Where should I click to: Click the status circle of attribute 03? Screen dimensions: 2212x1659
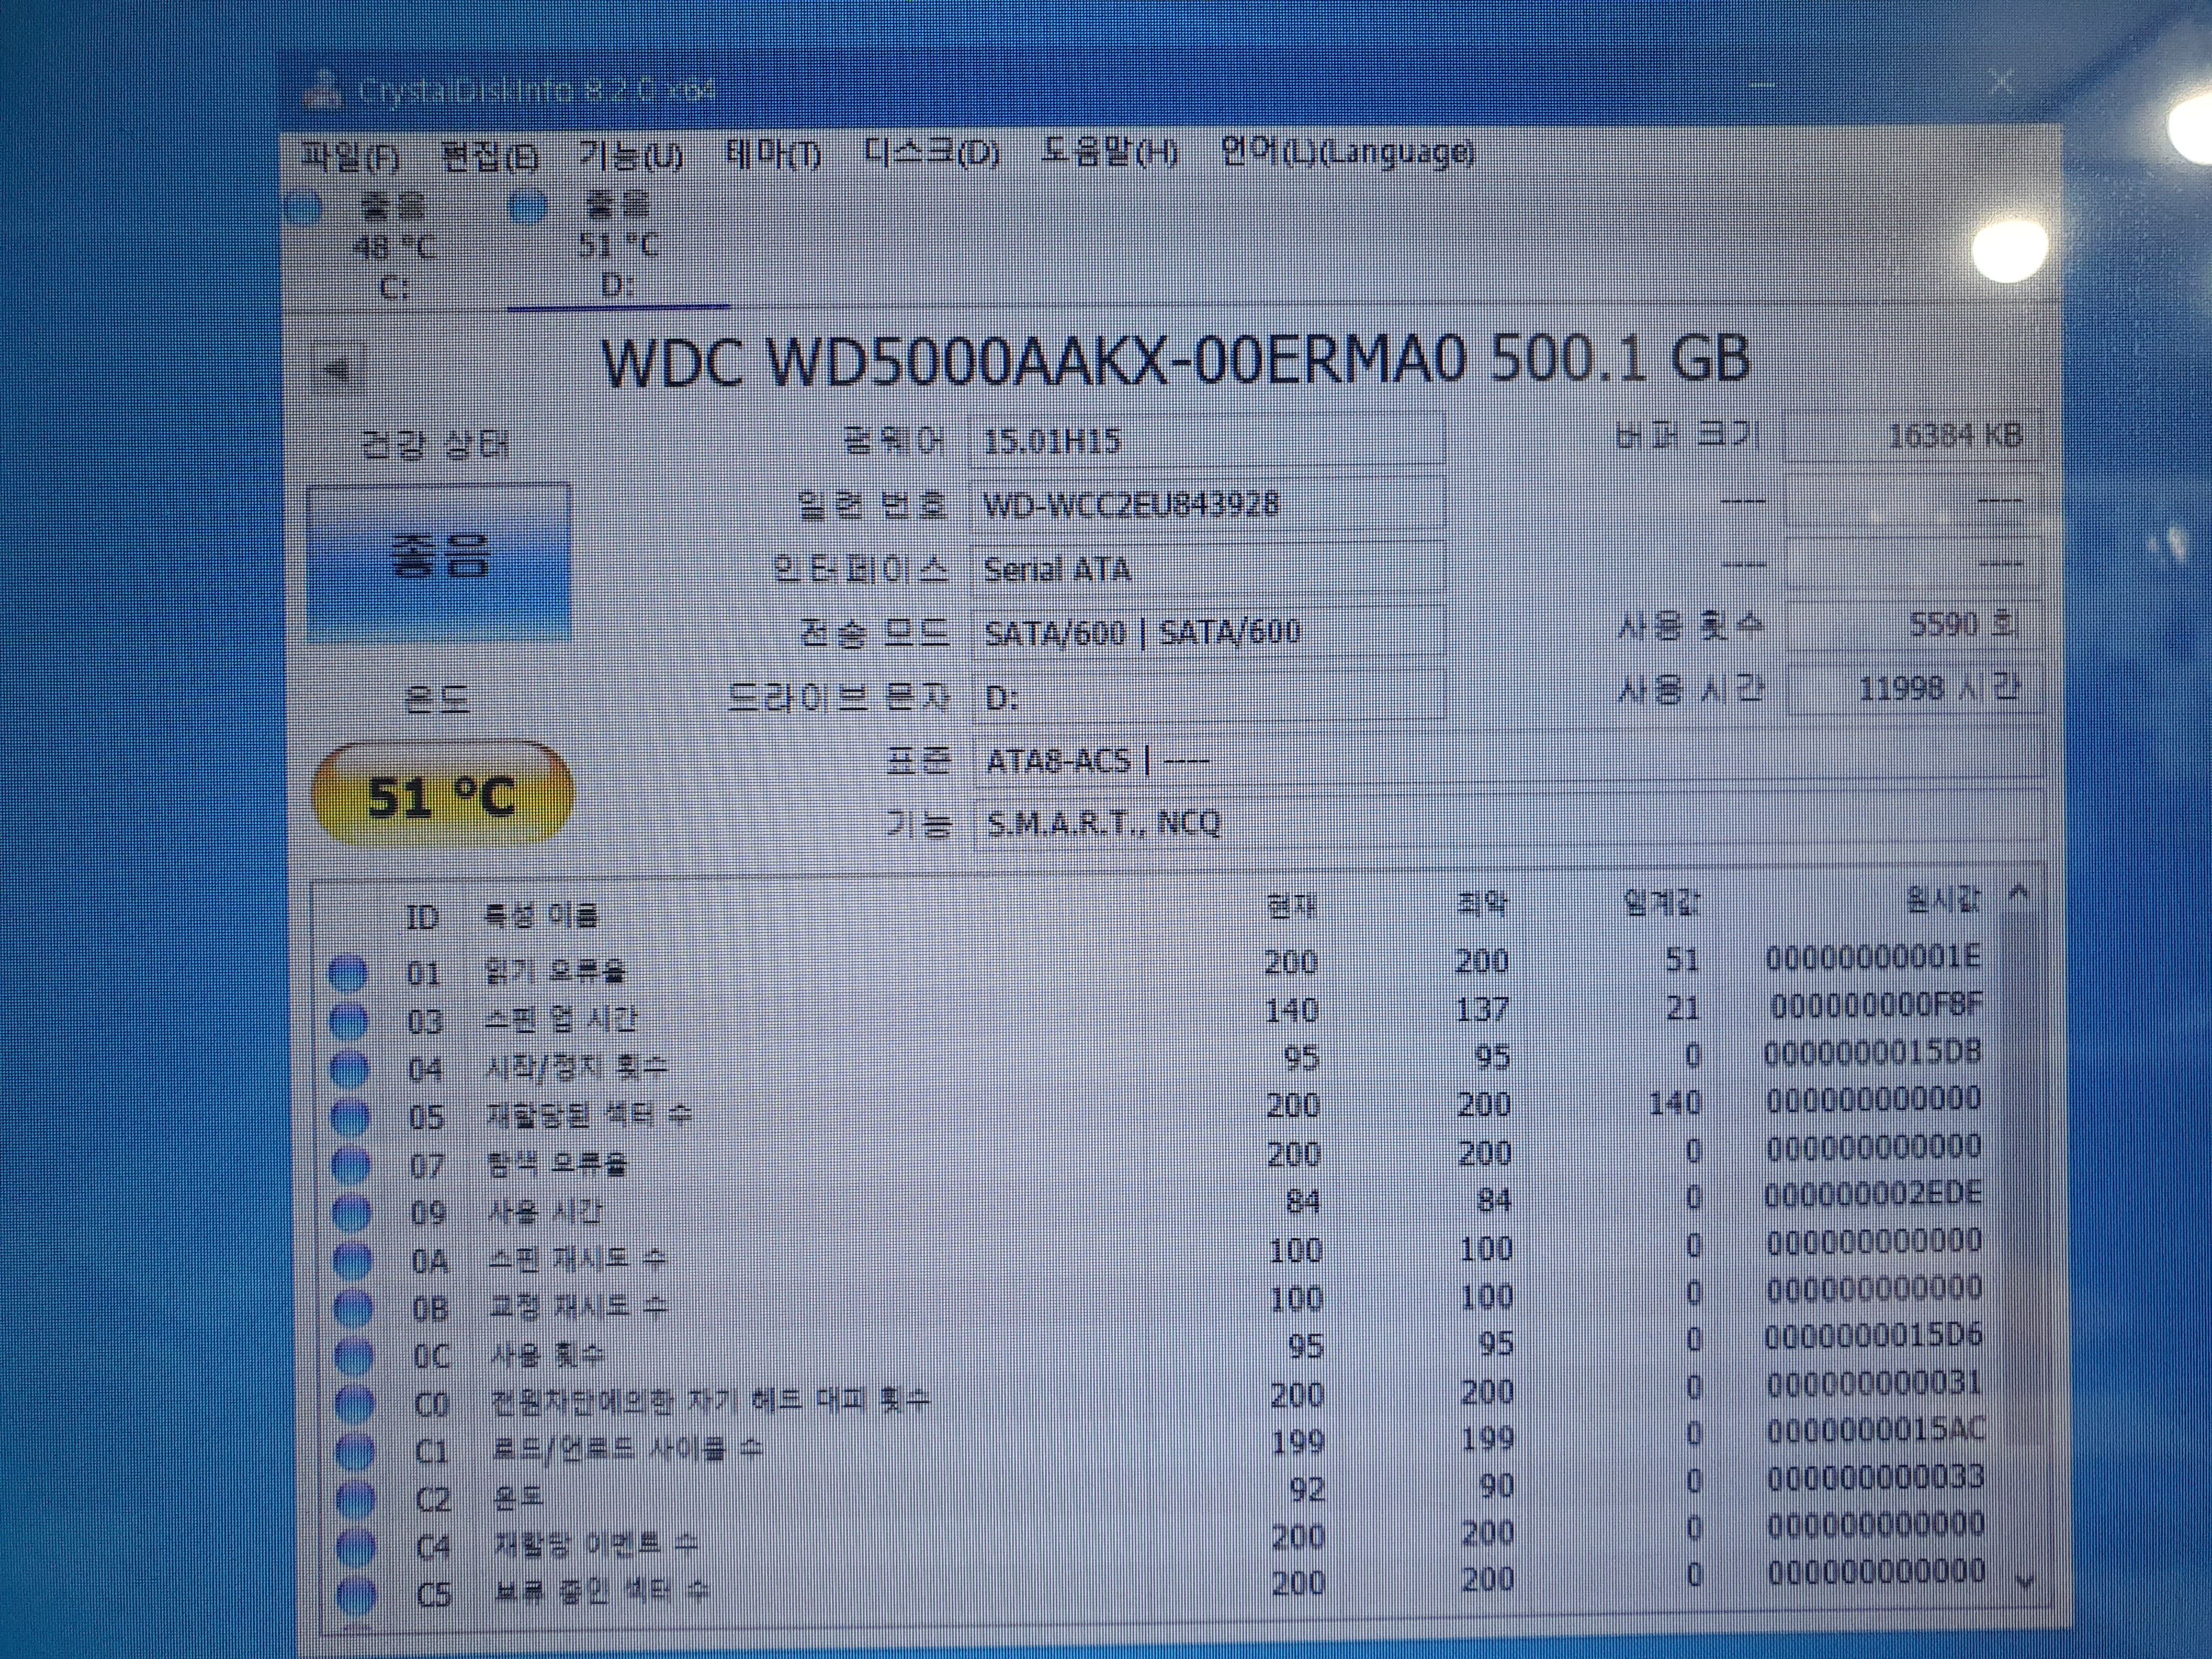tap(348, 1021)
